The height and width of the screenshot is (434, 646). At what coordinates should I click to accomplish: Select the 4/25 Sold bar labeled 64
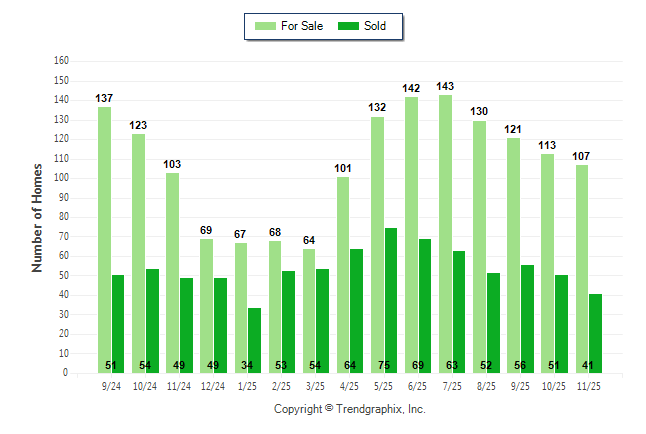357,310
